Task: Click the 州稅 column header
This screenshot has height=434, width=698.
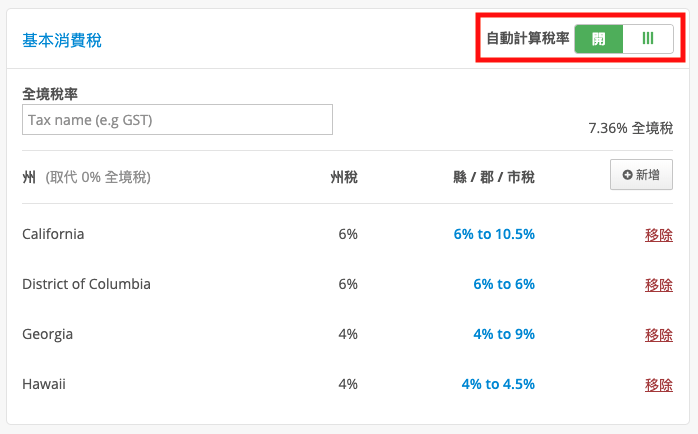Action: pyautogui.click(x=344, y=177)
